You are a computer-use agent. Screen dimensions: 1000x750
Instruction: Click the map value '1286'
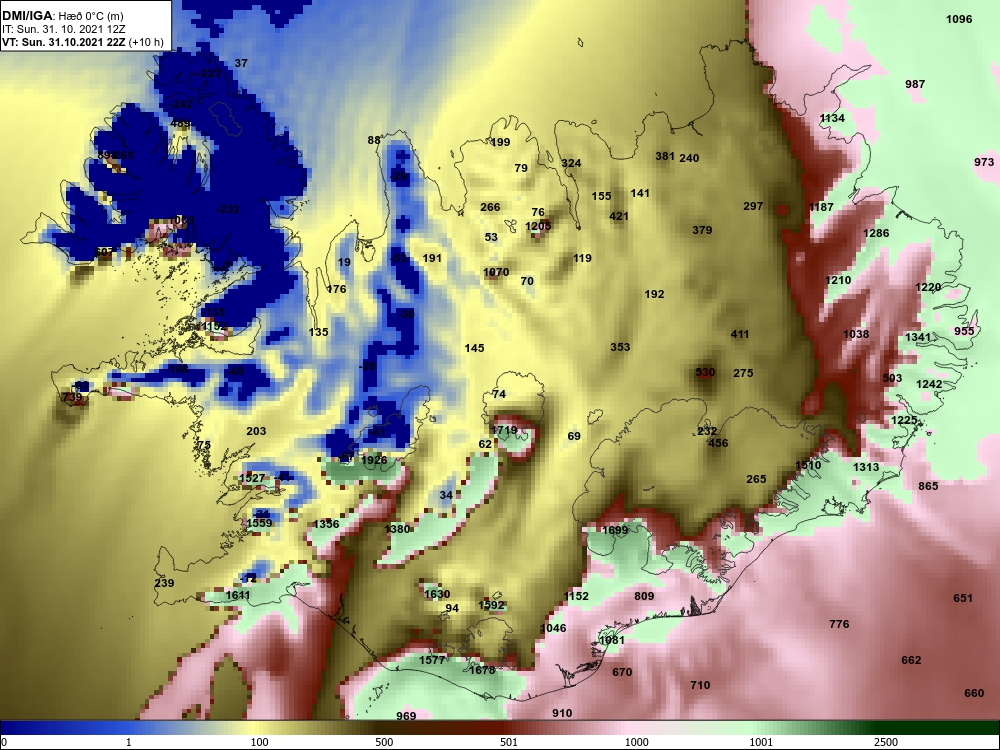coord(876,233)
